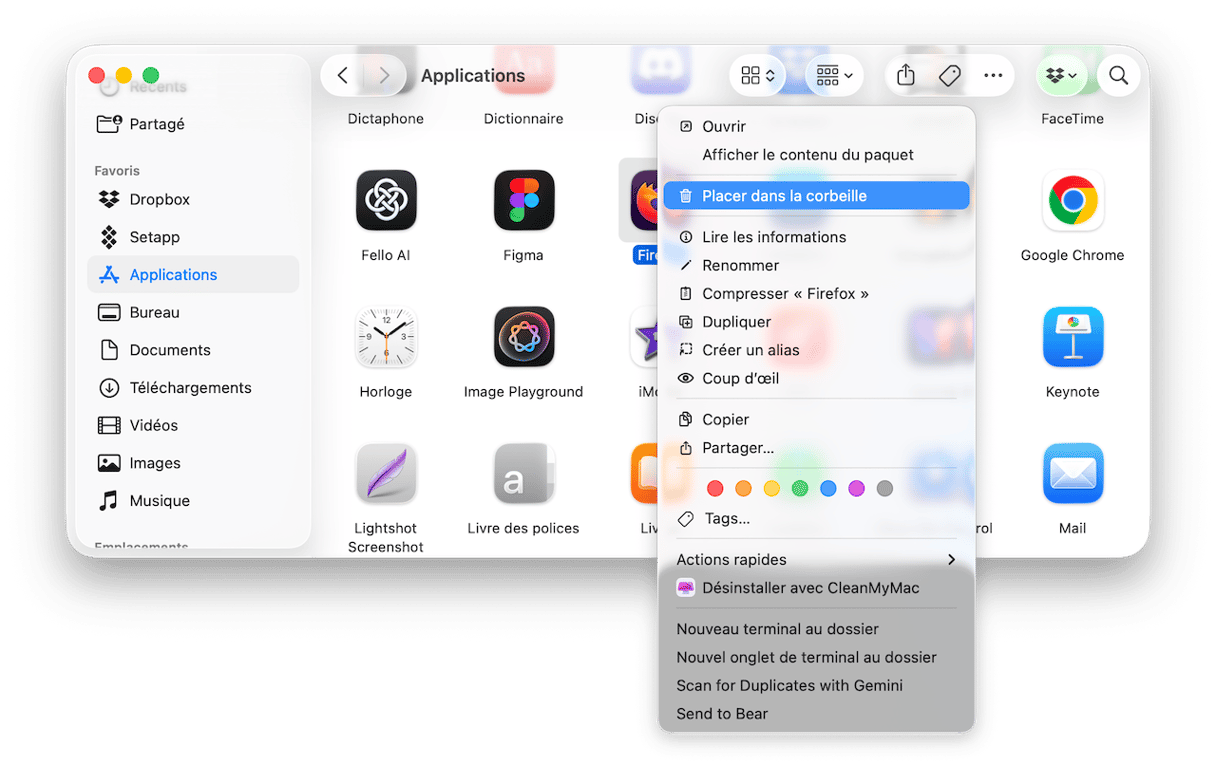The image size is (1216, 765).
Task: Go back with the left chevron button
Action: (x=343, y=75)
